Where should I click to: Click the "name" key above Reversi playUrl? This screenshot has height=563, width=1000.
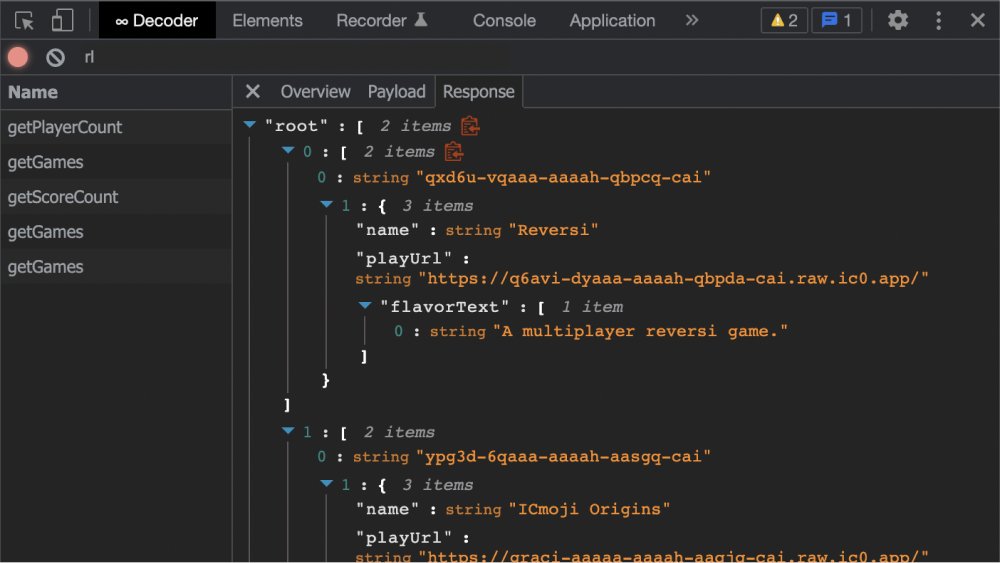tap(387, 230)
